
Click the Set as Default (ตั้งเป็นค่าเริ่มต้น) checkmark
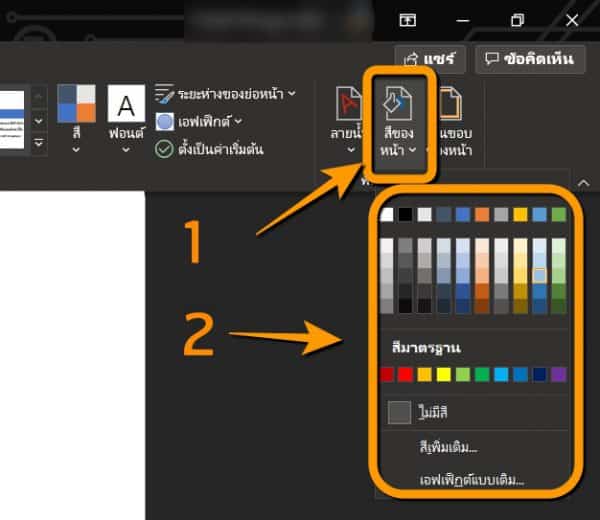point(165,148)
